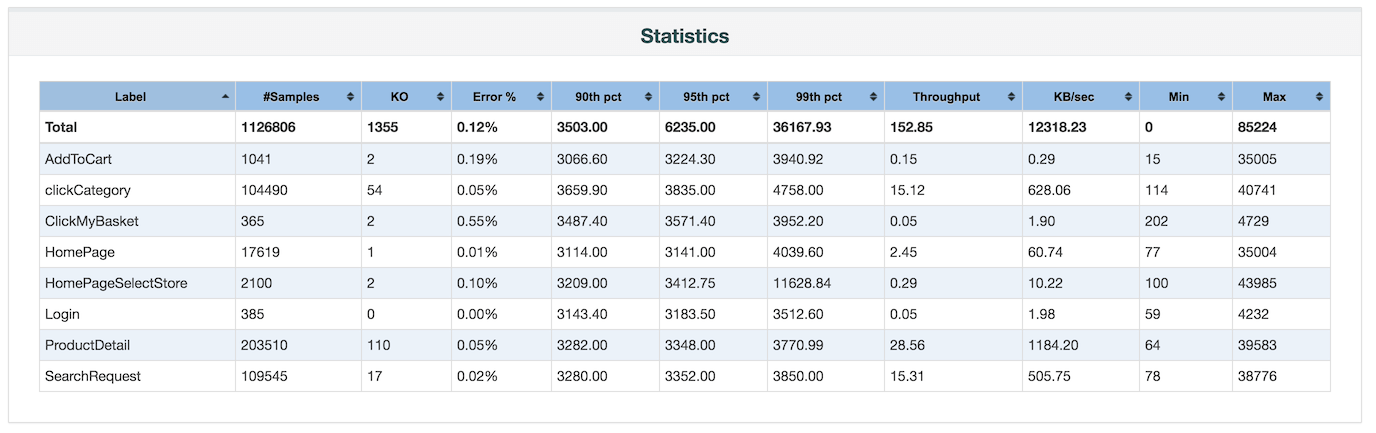Click sort arrows icon beside #Samples

tap(350, 97)
